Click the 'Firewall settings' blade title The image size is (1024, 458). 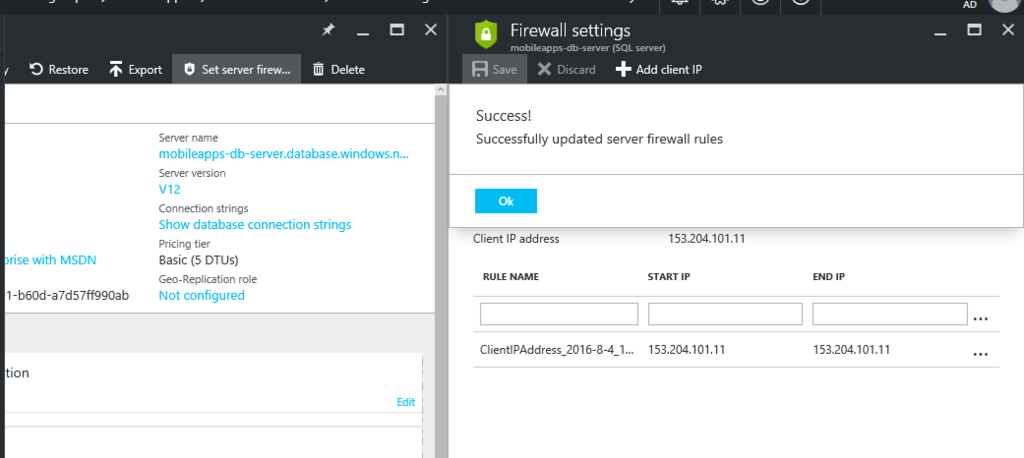(570, 30)
